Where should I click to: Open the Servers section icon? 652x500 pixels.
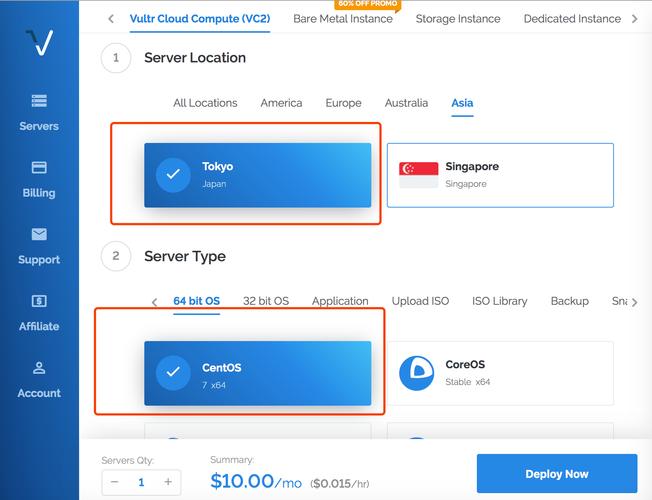(39, 101)
